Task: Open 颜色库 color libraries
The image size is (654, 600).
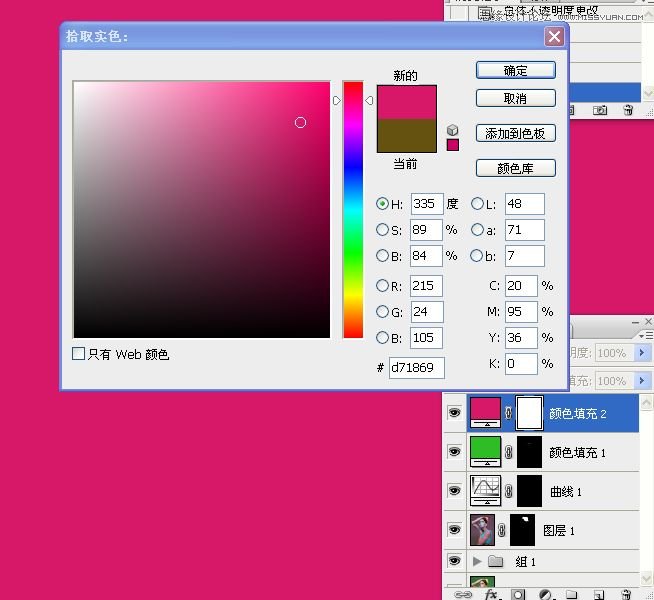Action: (x=516, y=168)
